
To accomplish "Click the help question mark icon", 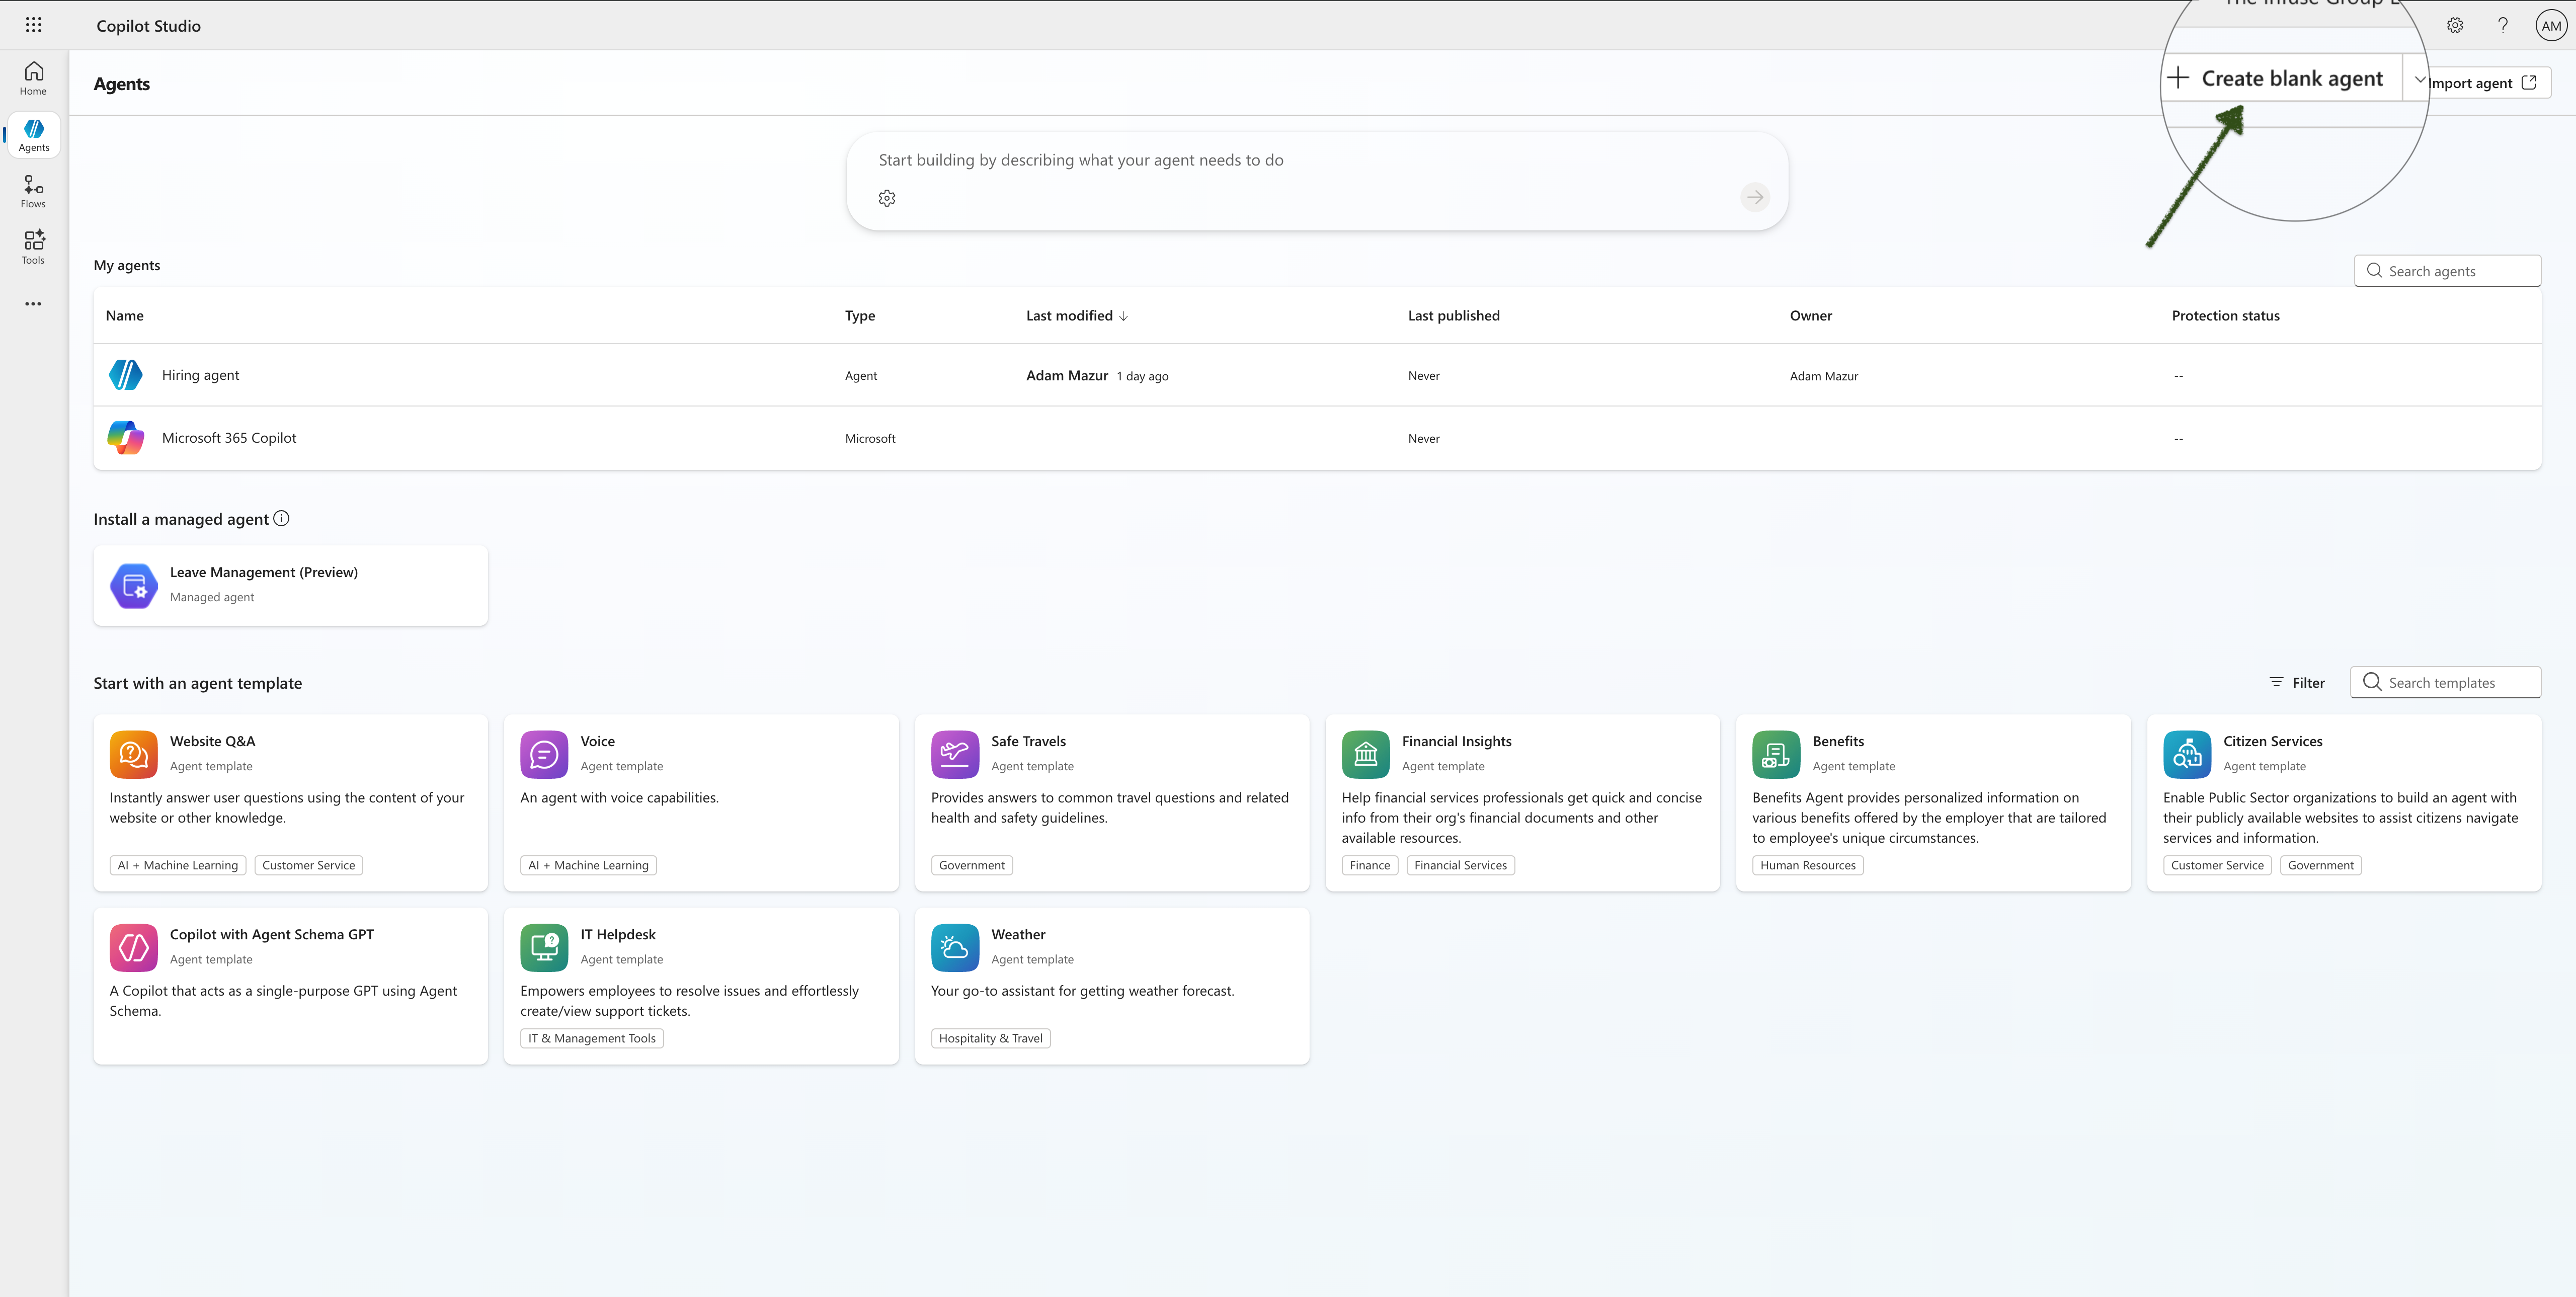I will pyautogui.click(x=2503, y=26).
